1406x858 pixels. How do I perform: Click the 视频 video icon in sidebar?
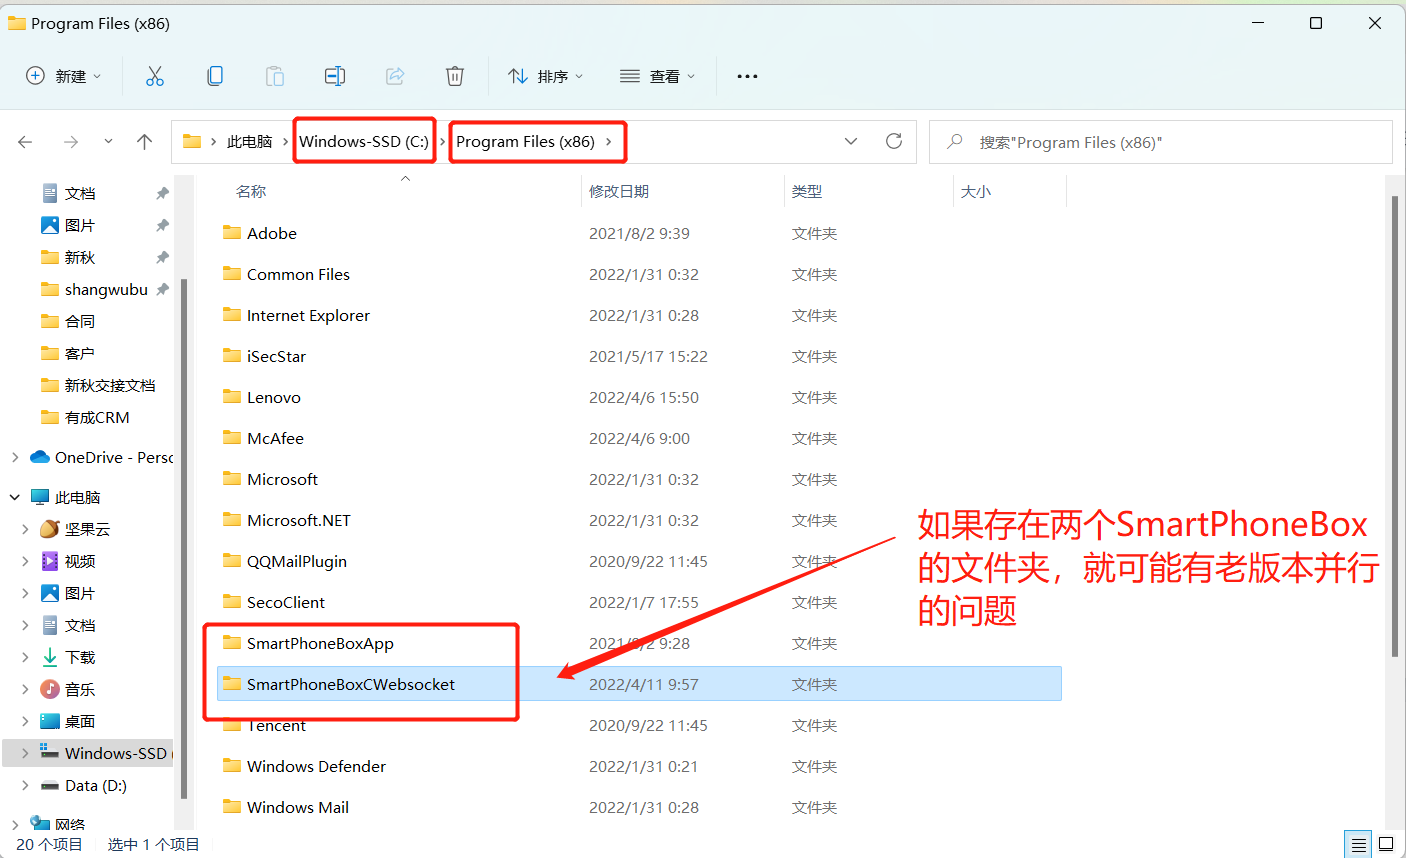point(49,561)
